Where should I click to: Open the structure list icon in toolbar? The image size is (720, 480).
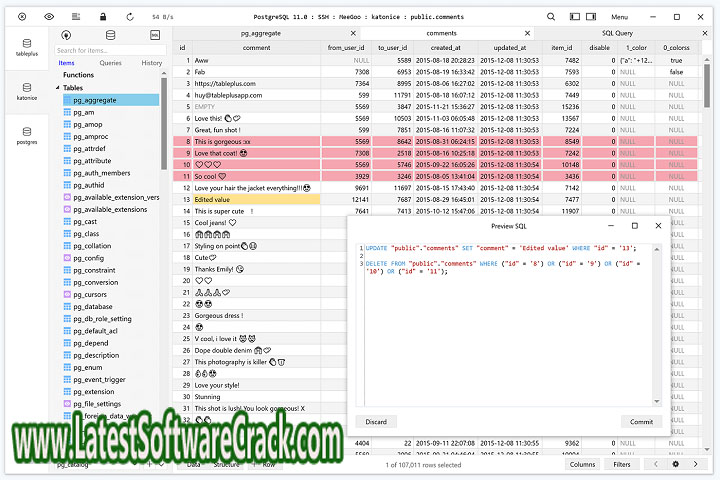tap(76, 17)
